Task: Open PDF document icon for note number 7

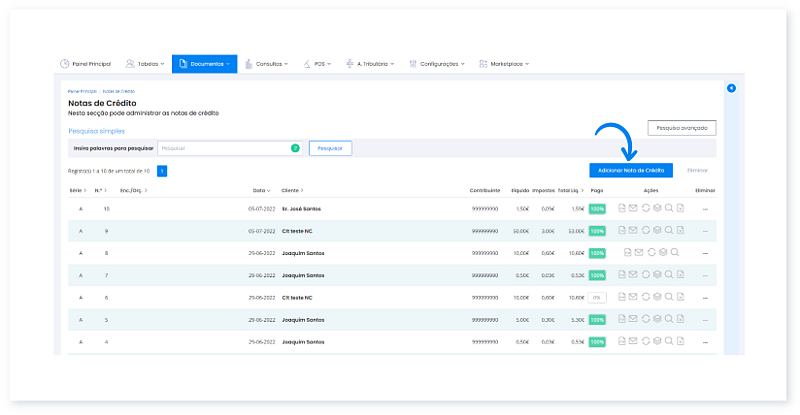Action: point(621,274)
